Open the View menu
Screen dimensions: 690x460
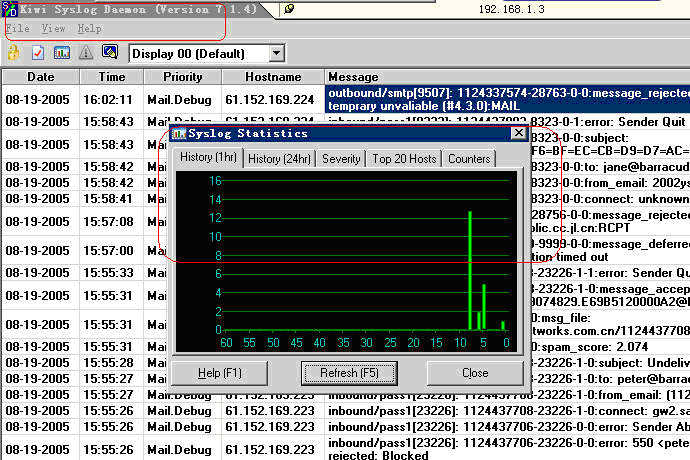point(54,29)
